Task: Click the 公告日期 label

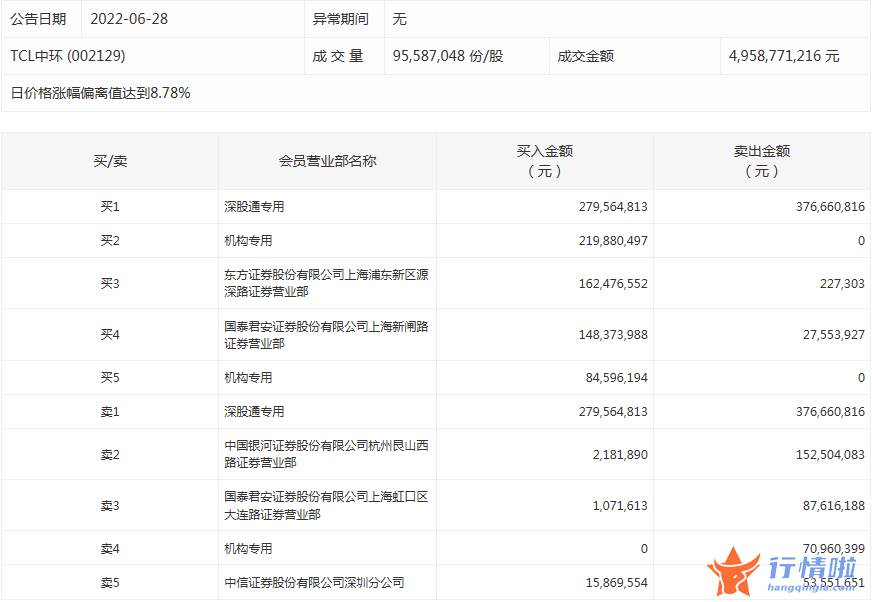Action: pos(38,19)
